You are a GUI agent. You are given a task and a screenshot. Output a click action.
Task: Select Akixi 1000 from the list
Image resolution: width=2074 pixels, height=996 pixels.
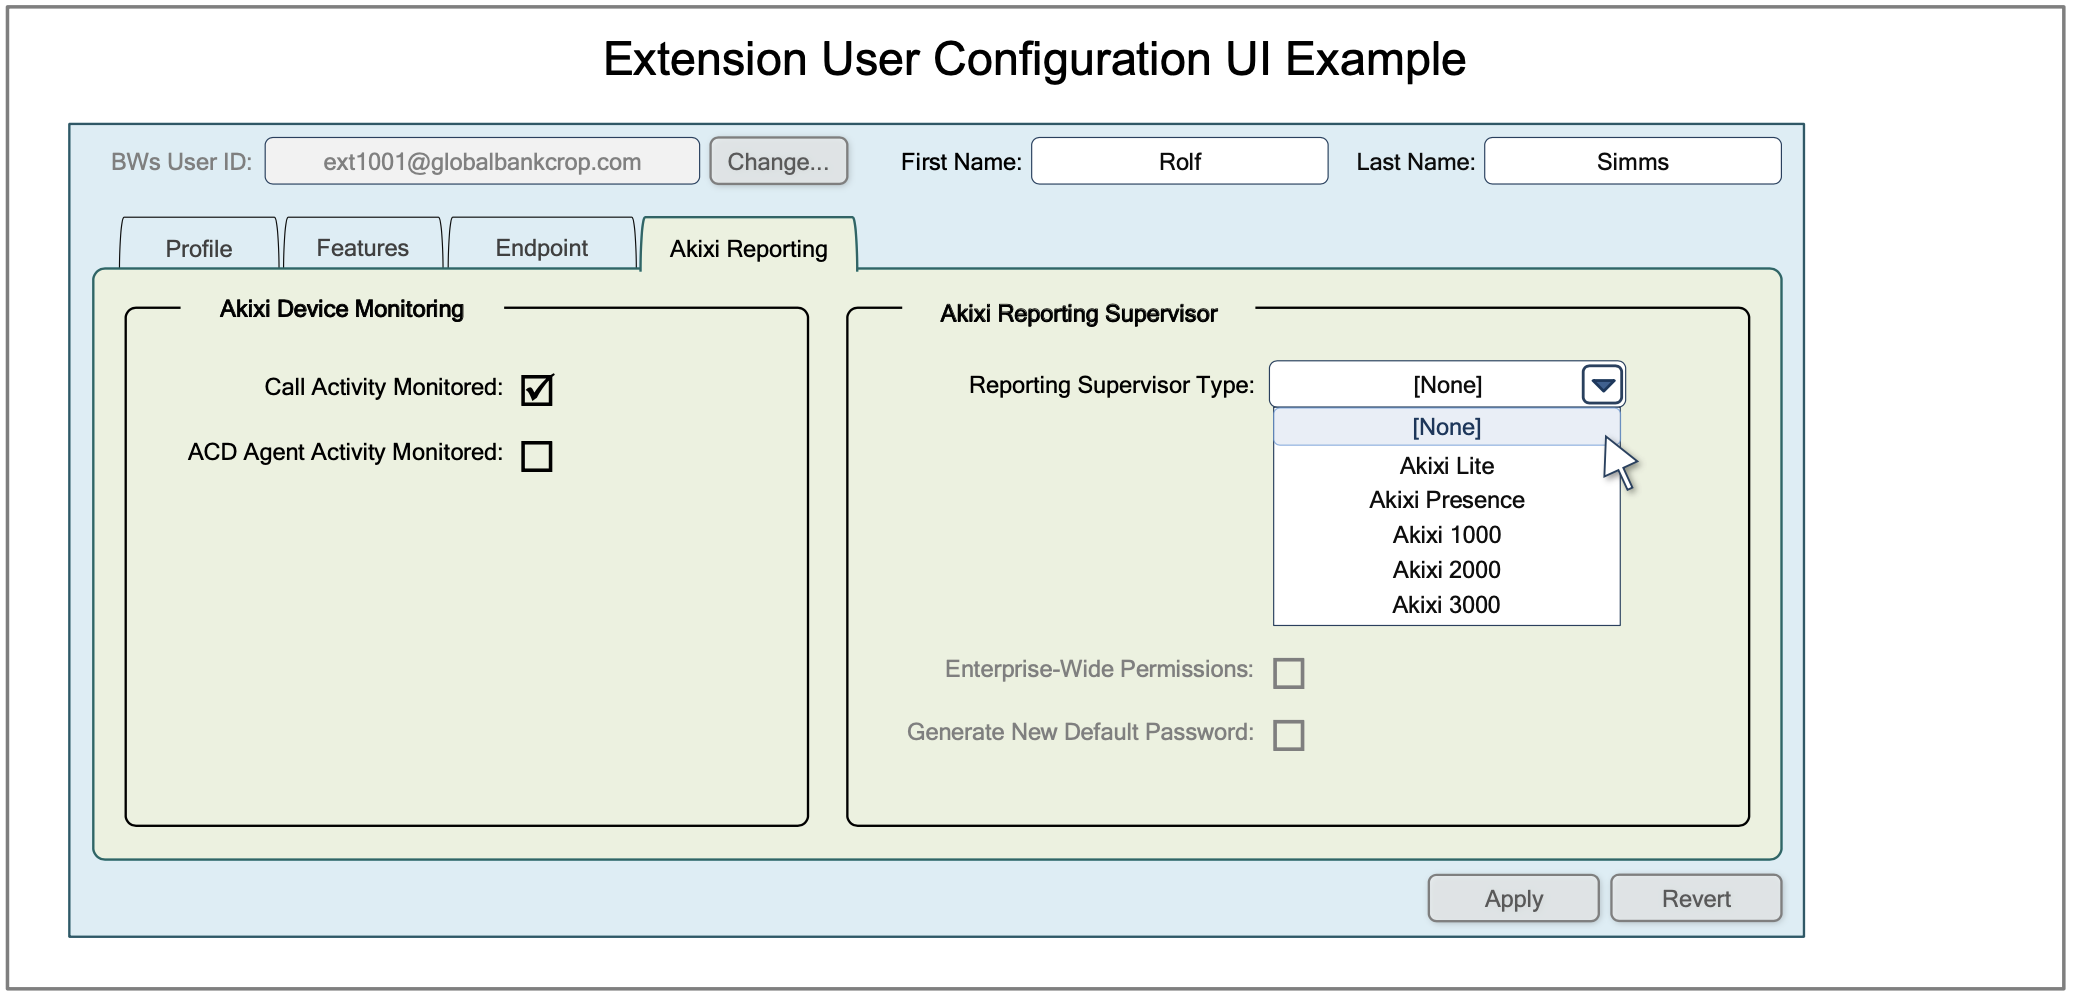(x=1446, y=535)
